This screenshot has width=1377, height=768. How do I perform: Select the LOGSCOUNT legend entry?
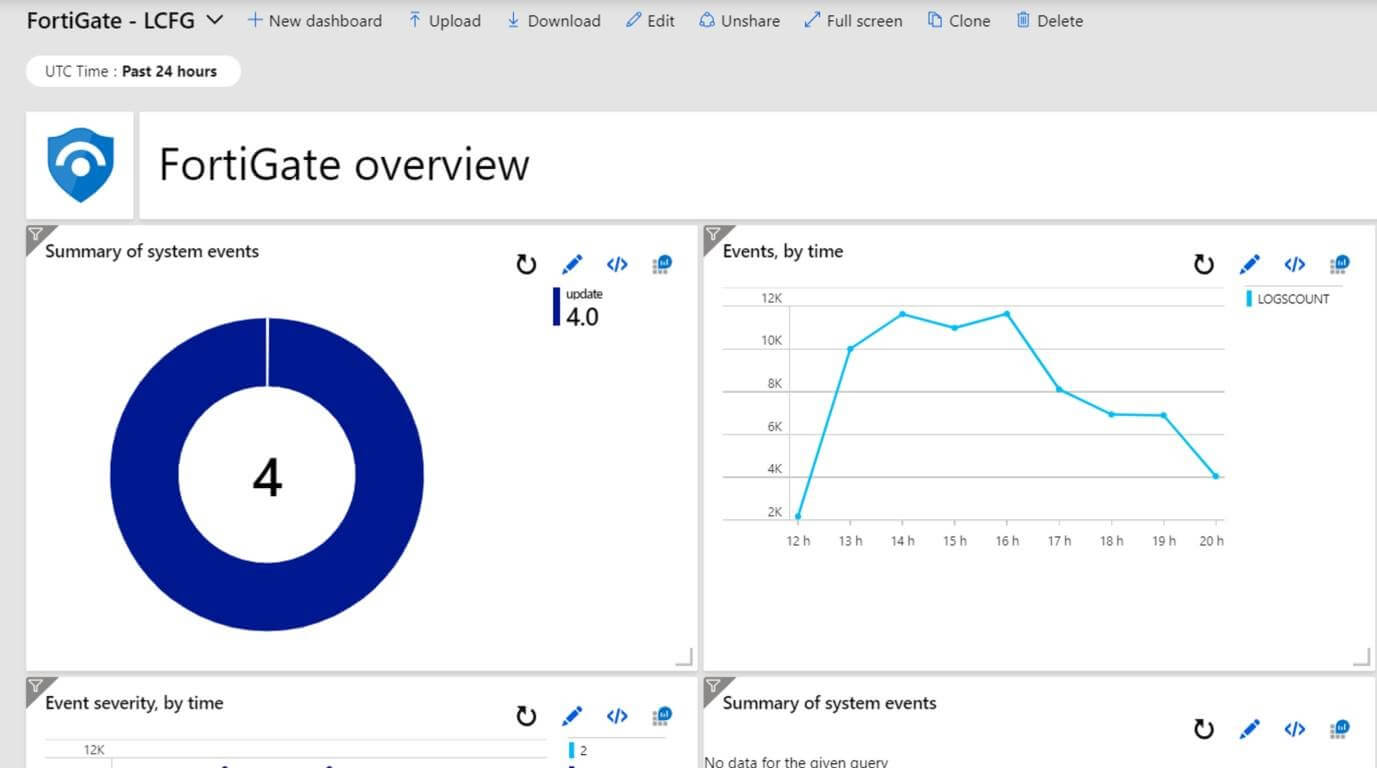pyautogui.click(x=1288, y=299)
